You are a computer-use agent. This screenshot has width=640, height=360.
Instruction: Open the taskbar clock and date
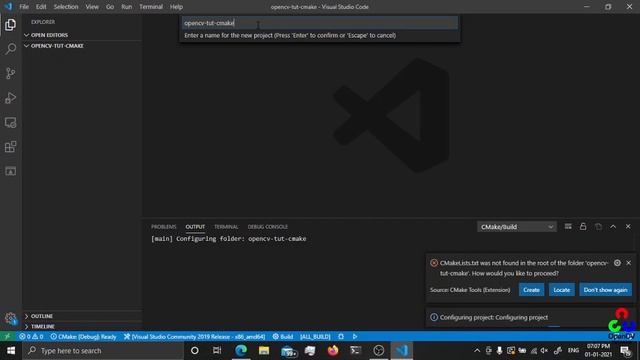point(598,351)
